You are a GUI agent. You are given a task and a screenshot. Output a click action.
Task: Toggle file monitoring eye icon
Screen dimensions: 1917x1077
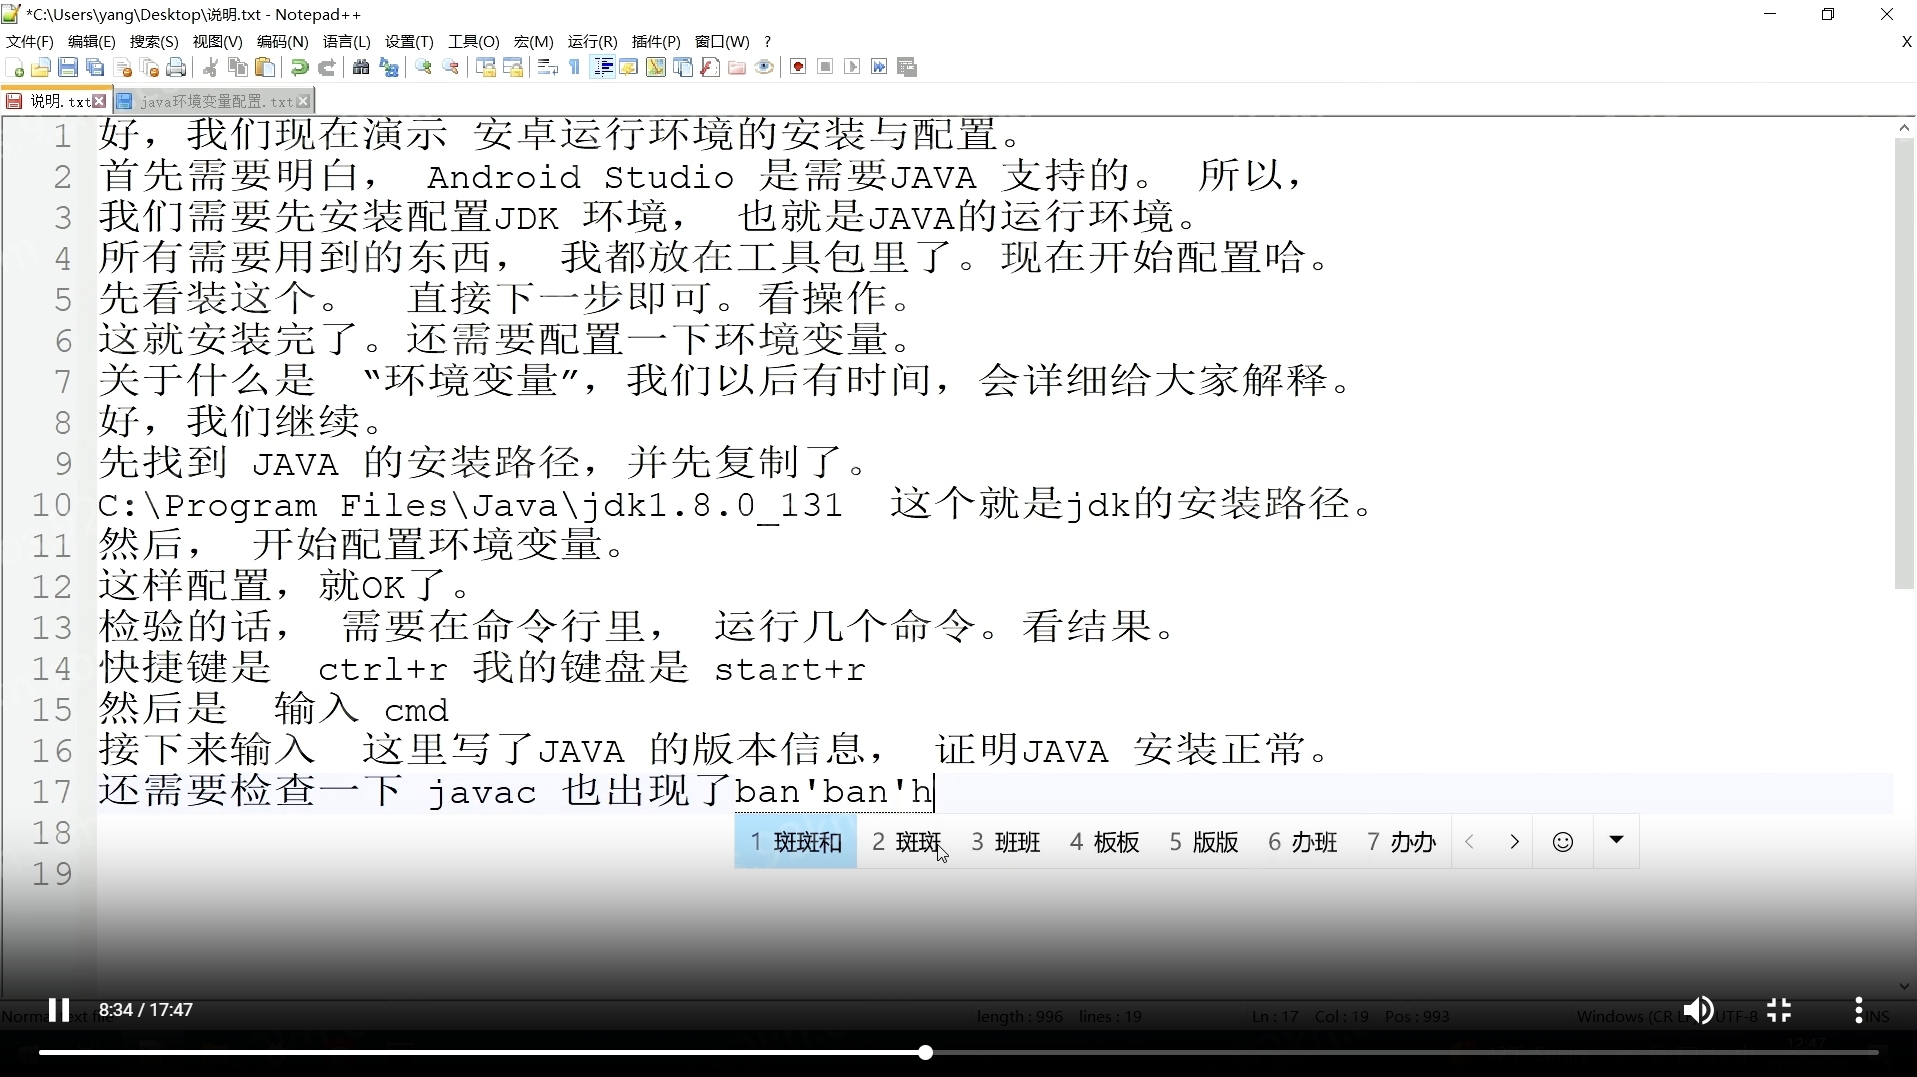click(x=764, y=67)
